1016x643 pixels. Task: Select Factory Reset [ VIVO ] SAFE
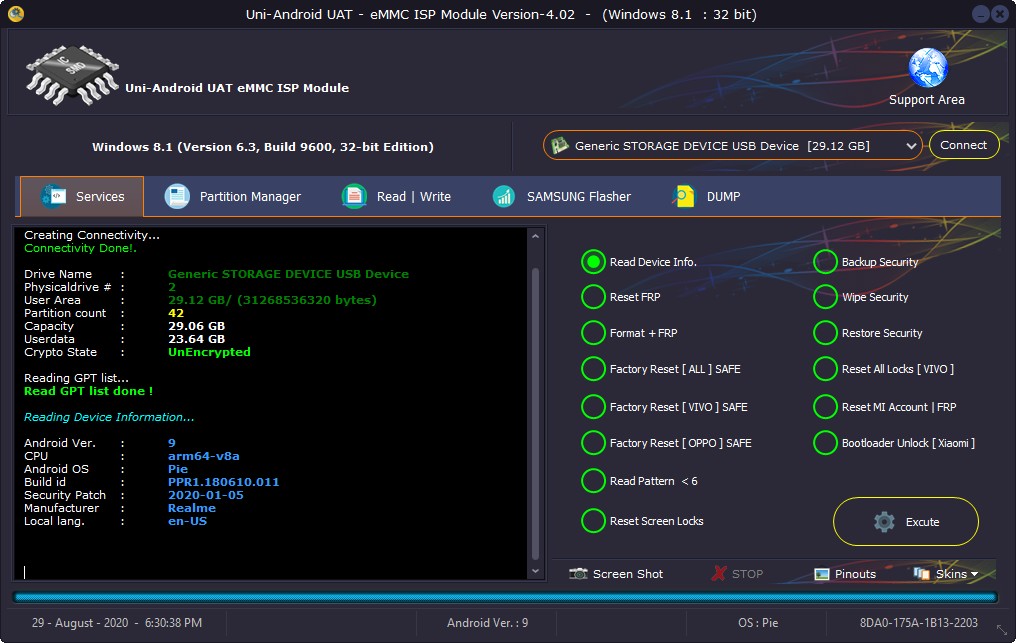(x=594, y=407)
